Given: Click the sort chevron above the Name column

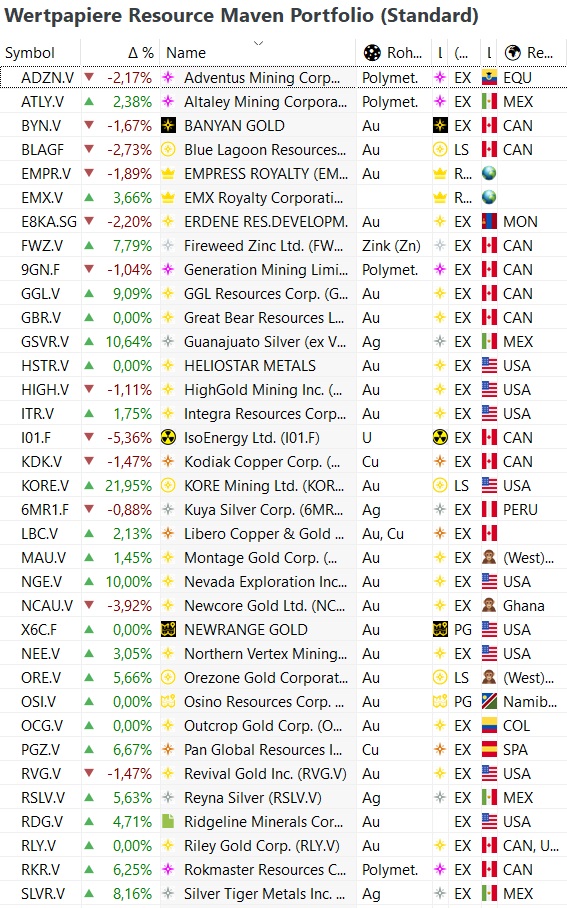Looking at the screenshot, I should pos(259,43).
